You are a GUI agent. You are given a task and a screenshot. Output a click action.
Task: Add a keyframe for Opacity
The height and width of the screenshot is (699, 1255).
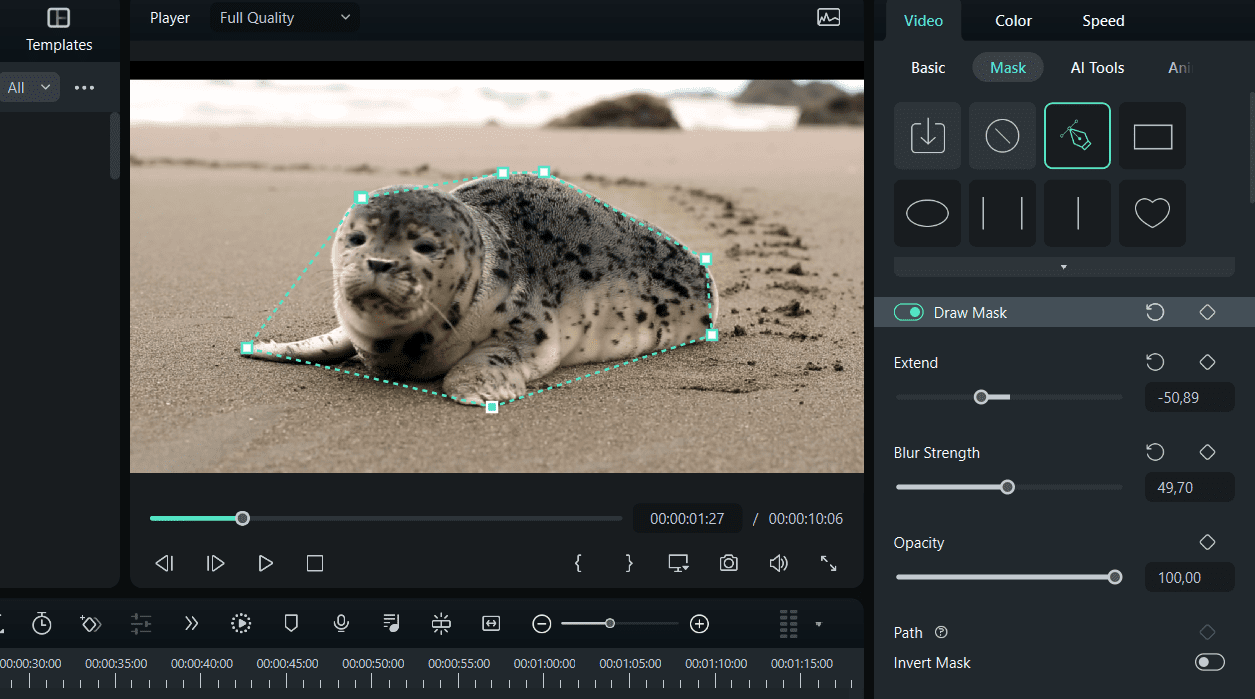(1207, 542)
